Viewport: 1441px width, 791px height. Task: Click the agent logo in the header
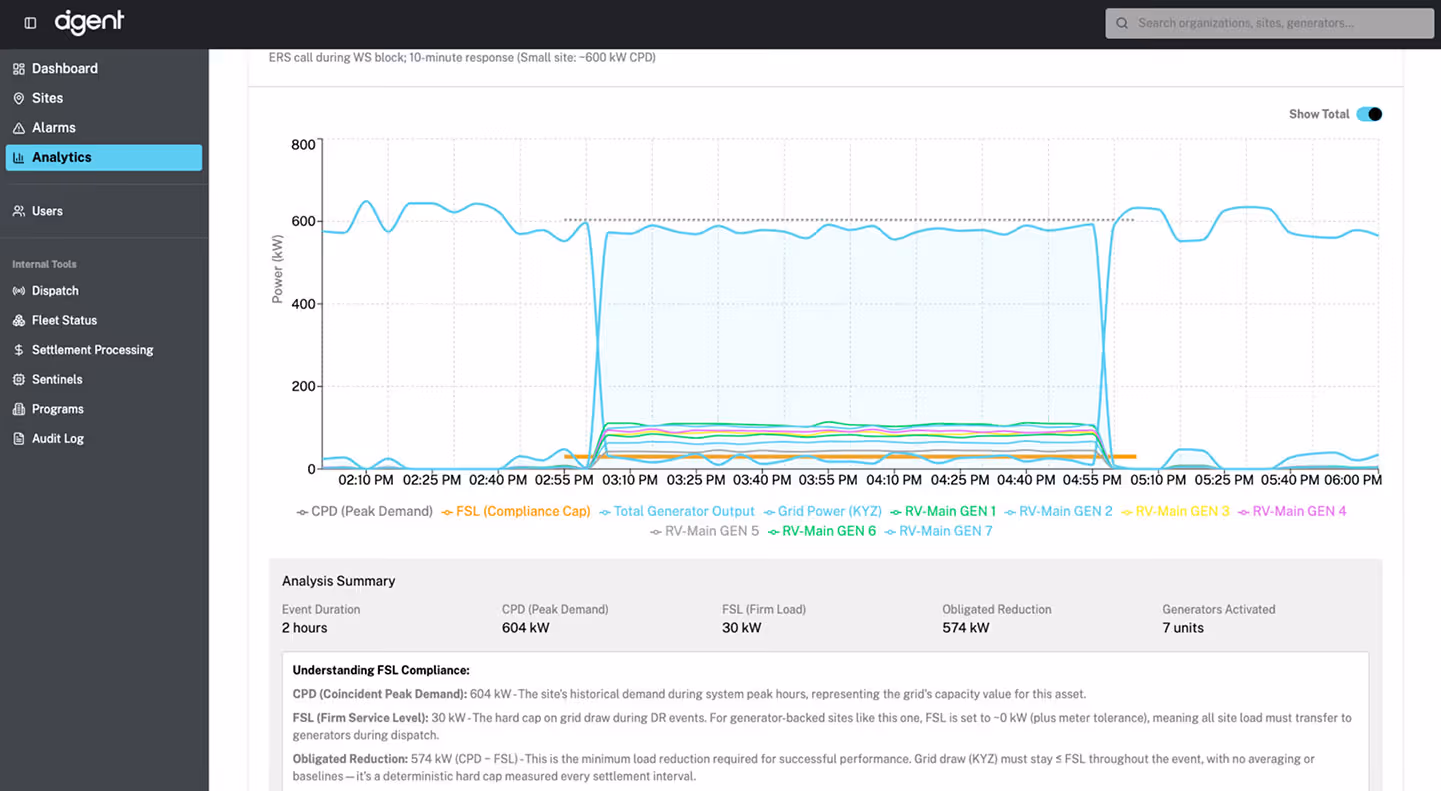(x=89, y=22)
